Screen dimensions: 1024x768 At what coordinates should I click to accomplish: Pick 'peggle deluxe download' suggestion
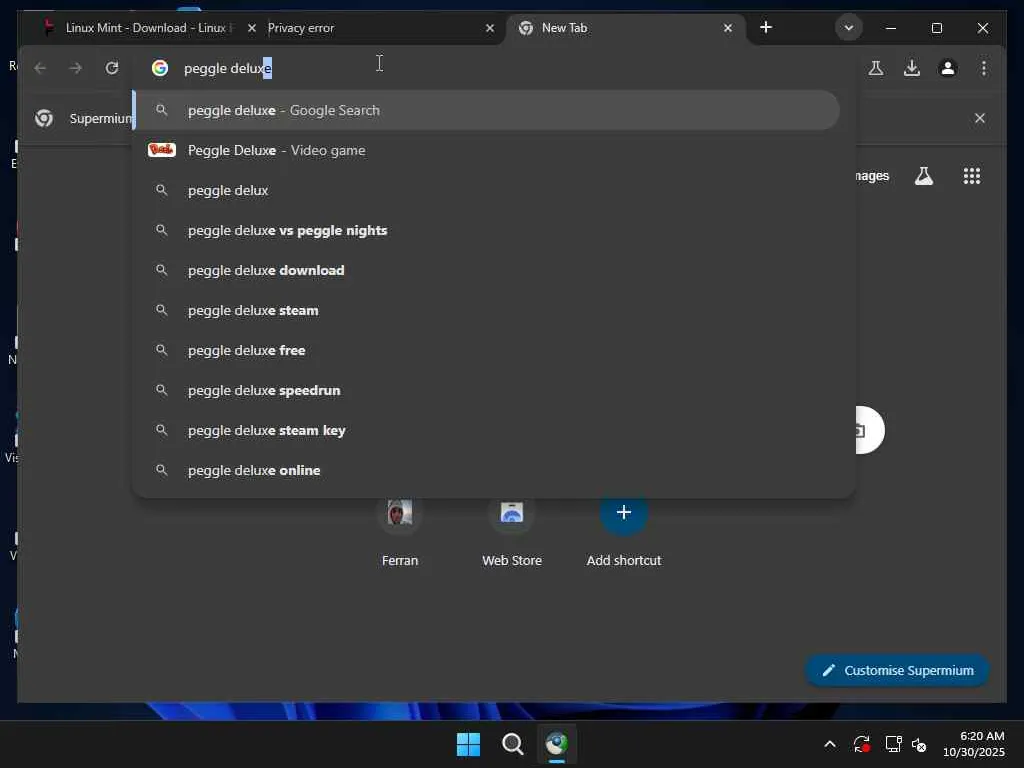pos(487,270)
